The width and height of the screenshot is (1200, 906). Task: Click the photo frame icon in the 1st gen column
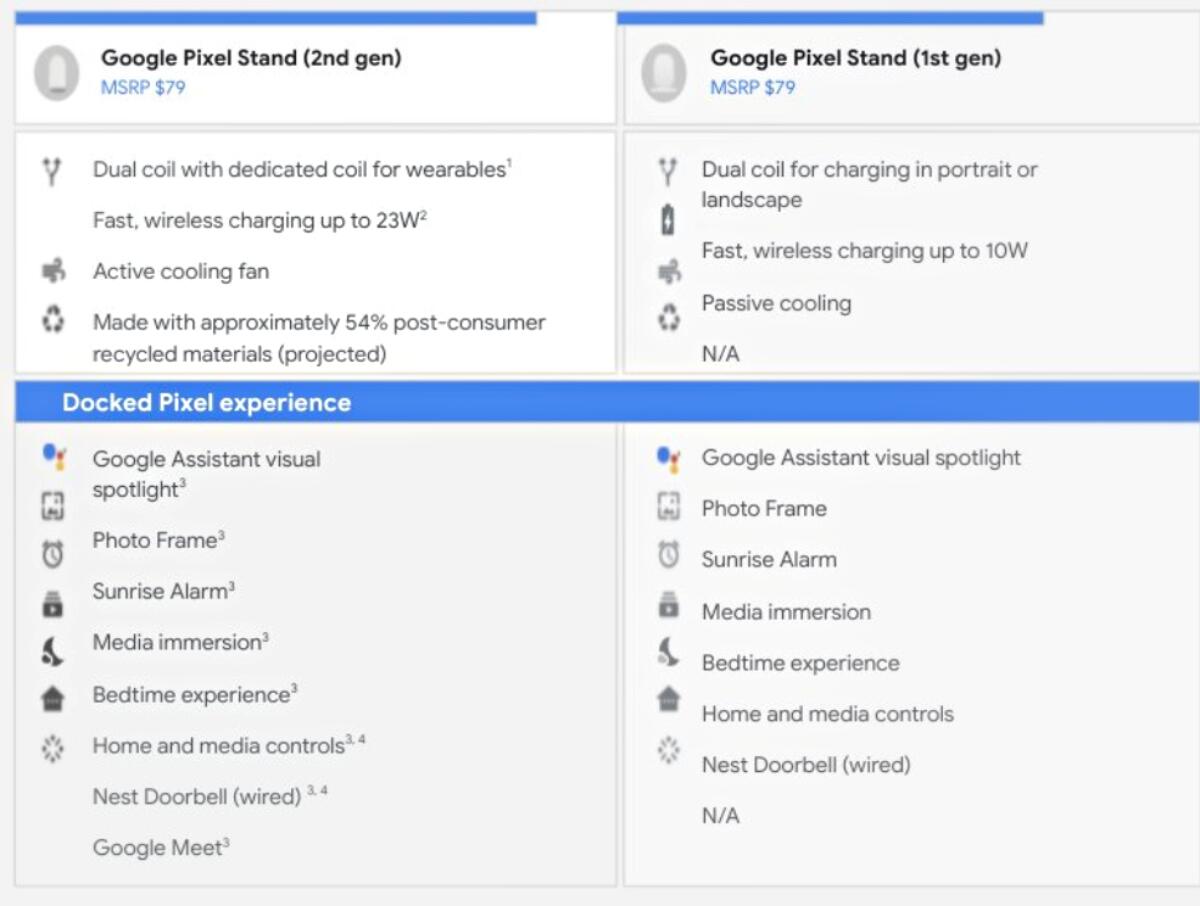pos(668,506)
